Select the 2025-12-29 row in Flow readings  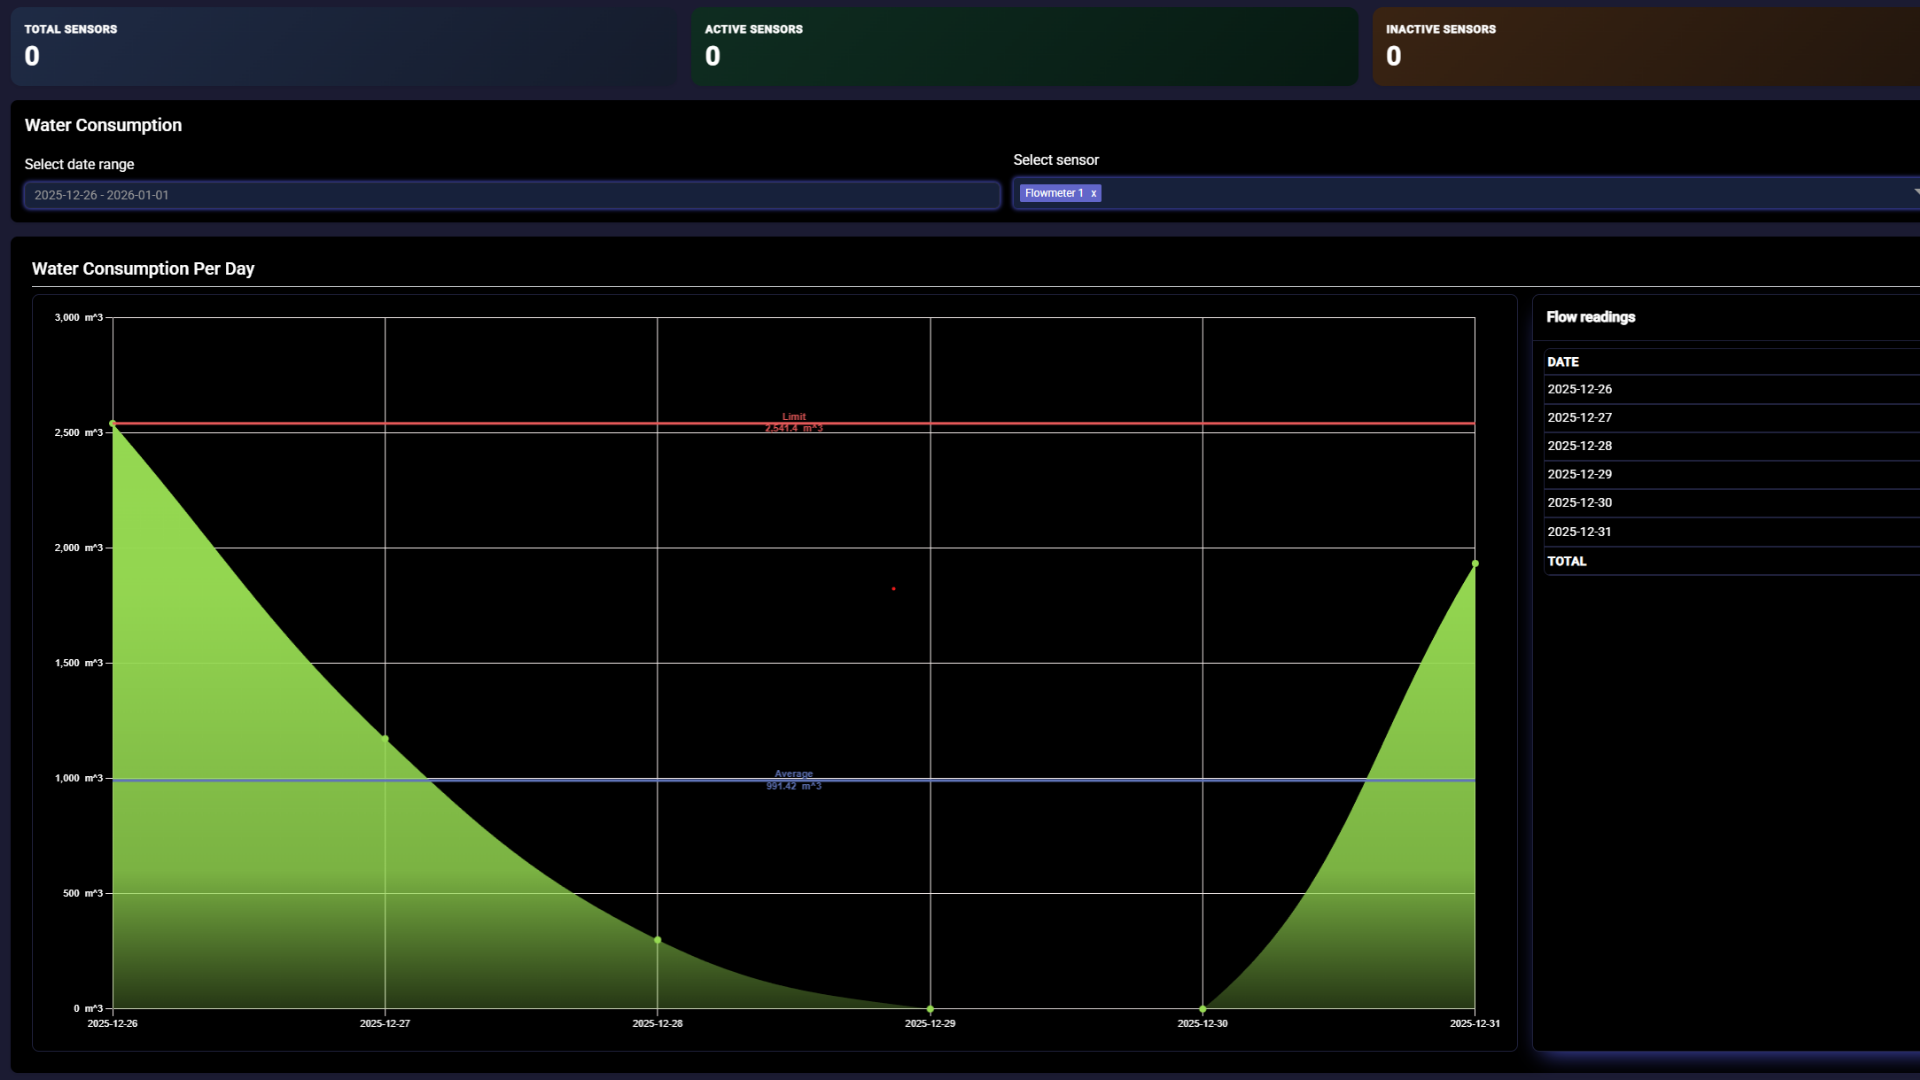click(1580, 474)
